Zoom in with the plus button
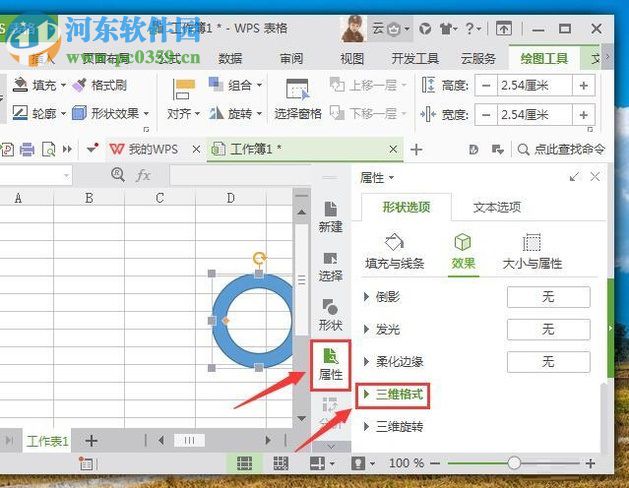Image resolution: width=629 pixels, height=488 pixels. pos(590,464)
